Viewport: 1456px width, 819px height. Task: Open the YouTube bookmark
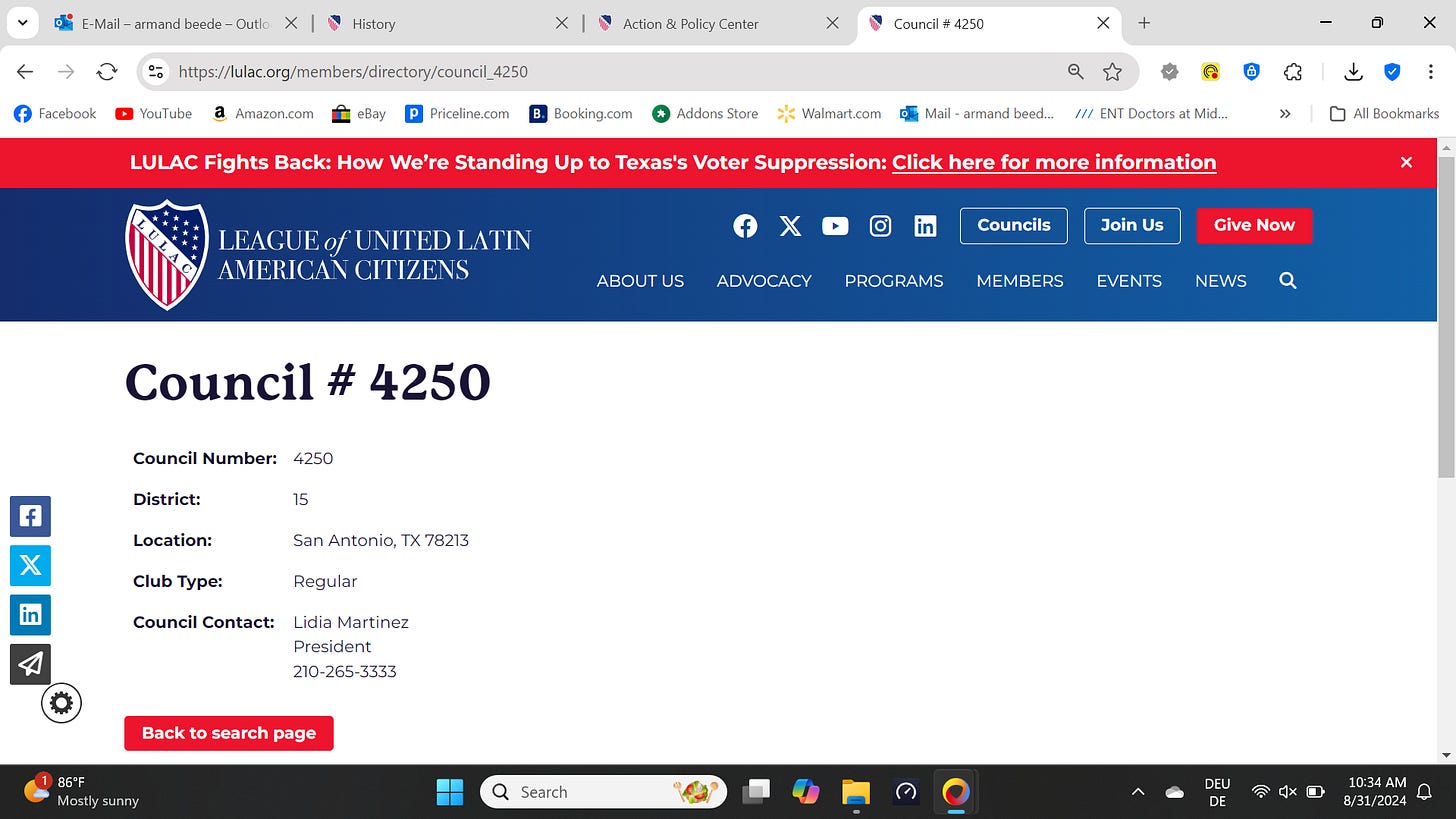(x=153, y=114)
